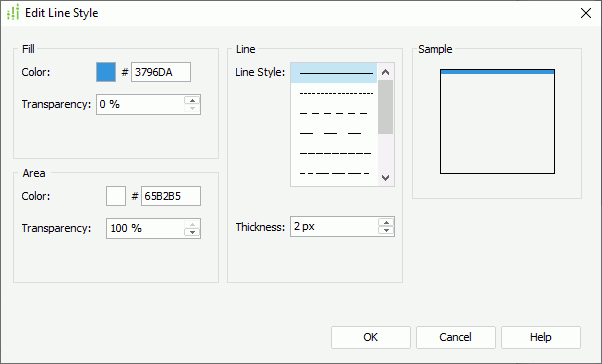The width and height of the screenshot is (602, 364).
Task: Click the Cancel button
Action: [456, 338]
